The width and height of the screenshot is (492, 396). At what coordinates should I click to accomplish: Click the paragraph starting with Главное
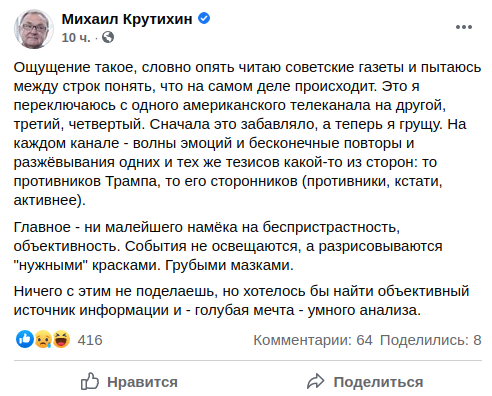pos(228,246)
